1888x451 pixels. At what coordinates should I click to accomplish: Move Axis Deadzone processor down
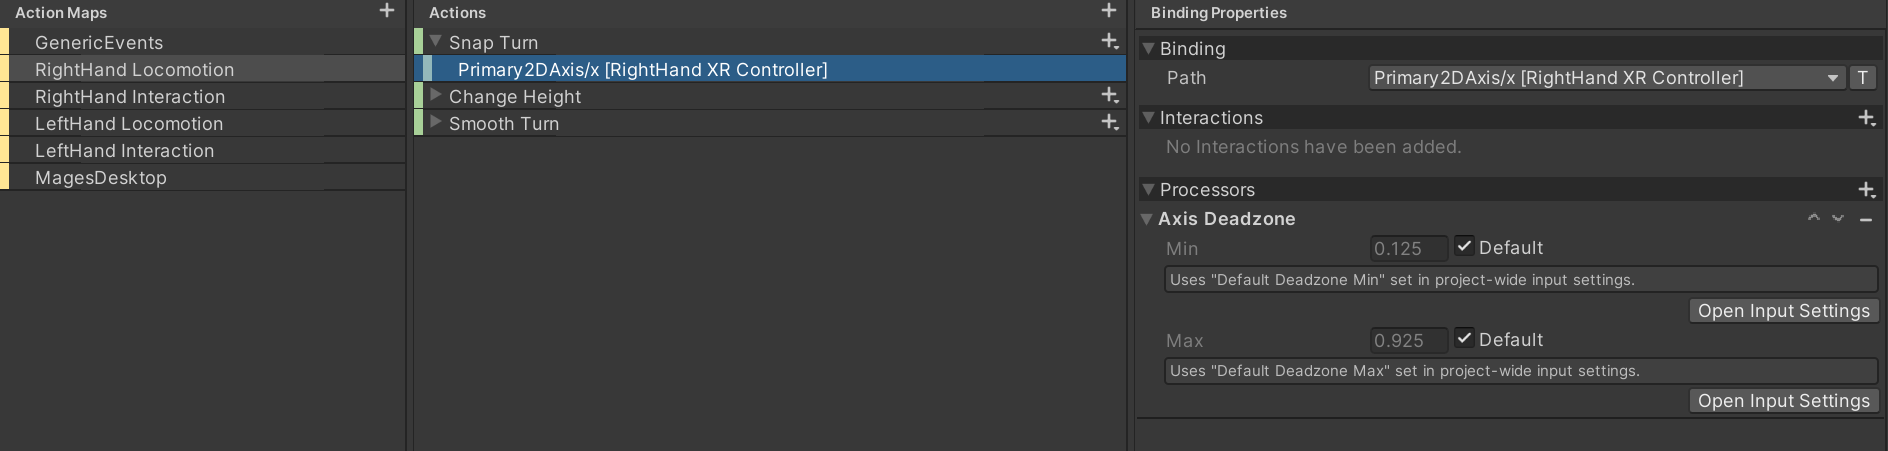pos(1838,218)
